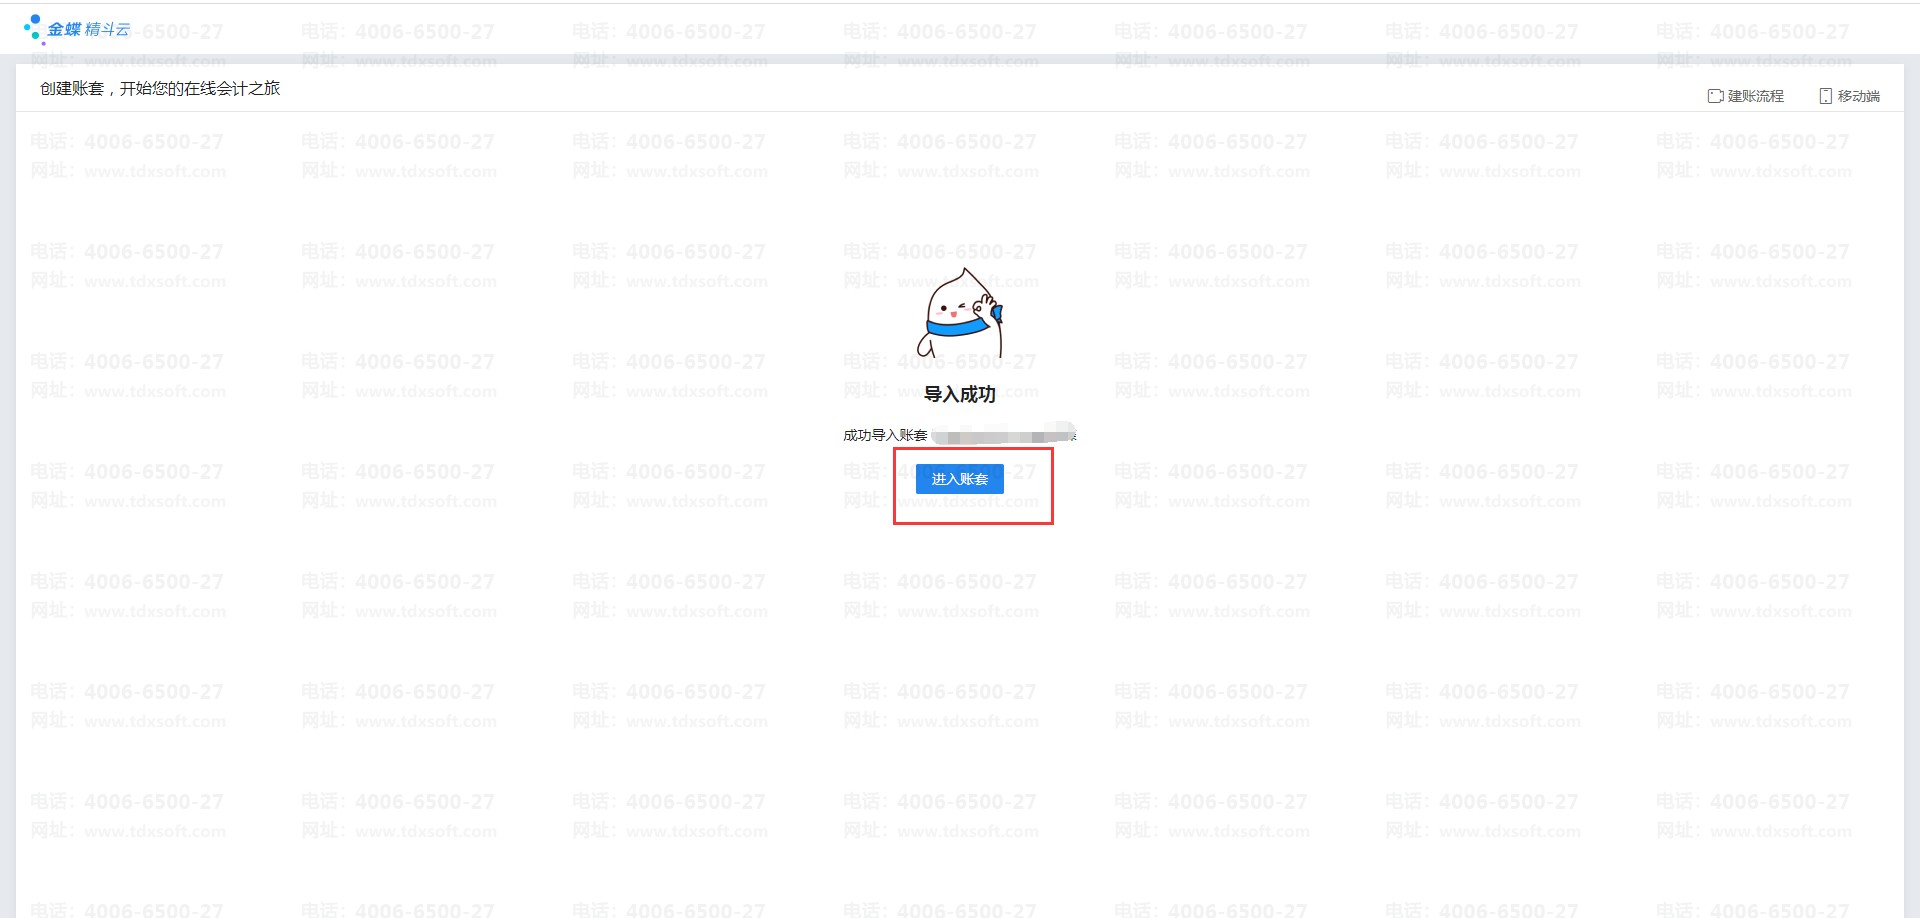This screenshot has width=1920, height=918.
Task: Click the purple dot under the logo
Action: pyautogui.click(x=43, y=43)
